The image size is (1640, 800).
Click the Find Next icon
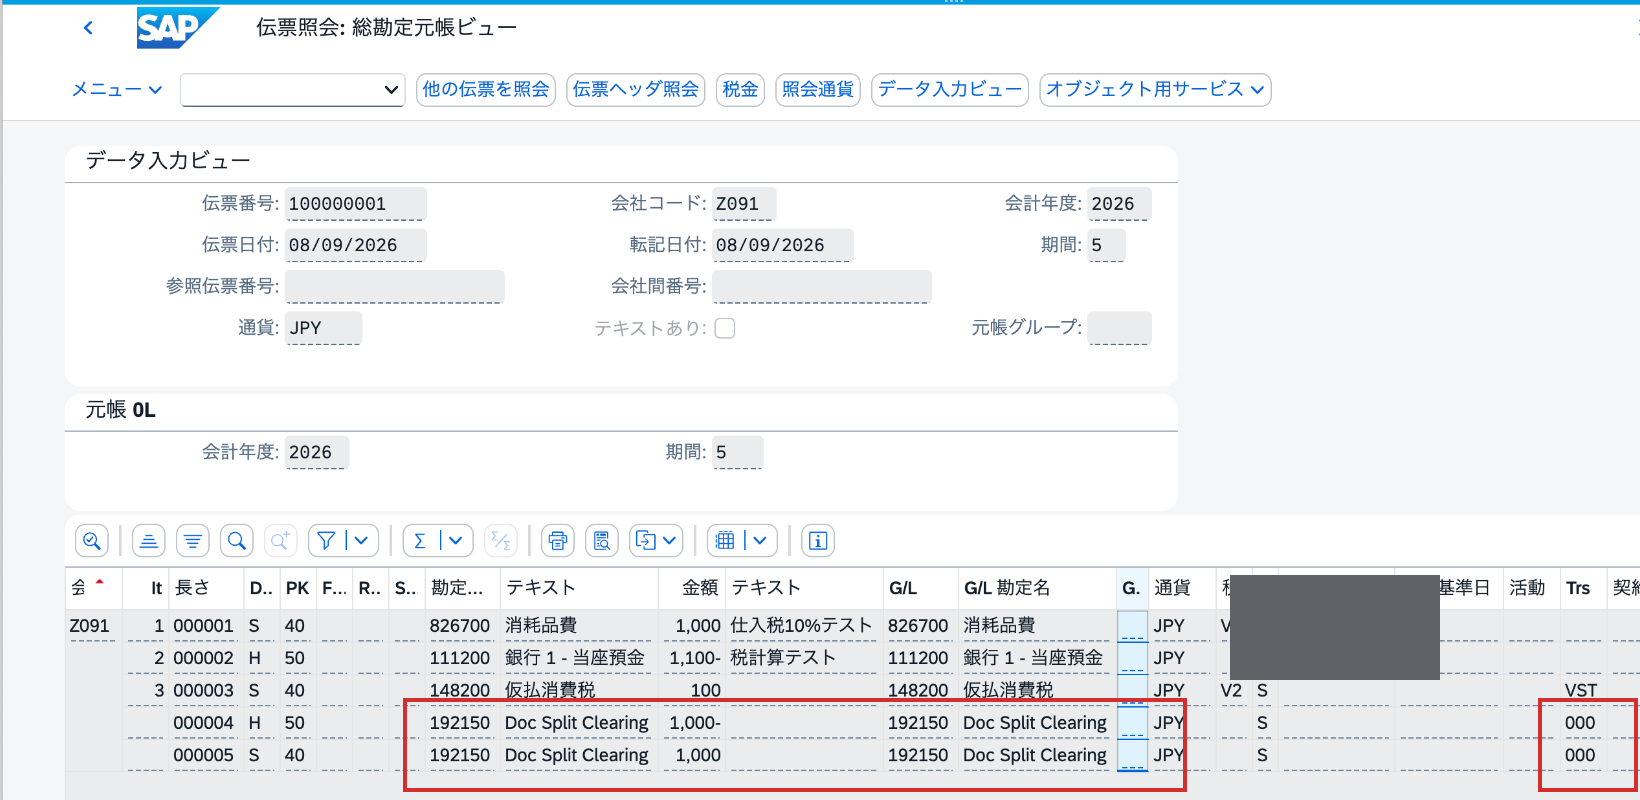(x=281, y=541)
